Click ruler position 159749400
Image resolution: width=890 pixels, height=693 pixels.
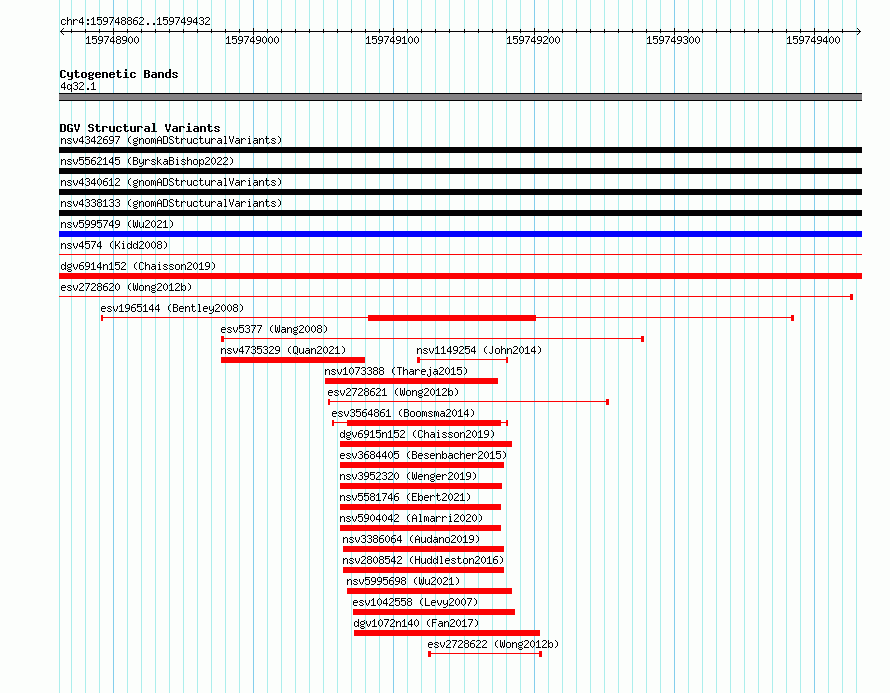pos(813,40)
